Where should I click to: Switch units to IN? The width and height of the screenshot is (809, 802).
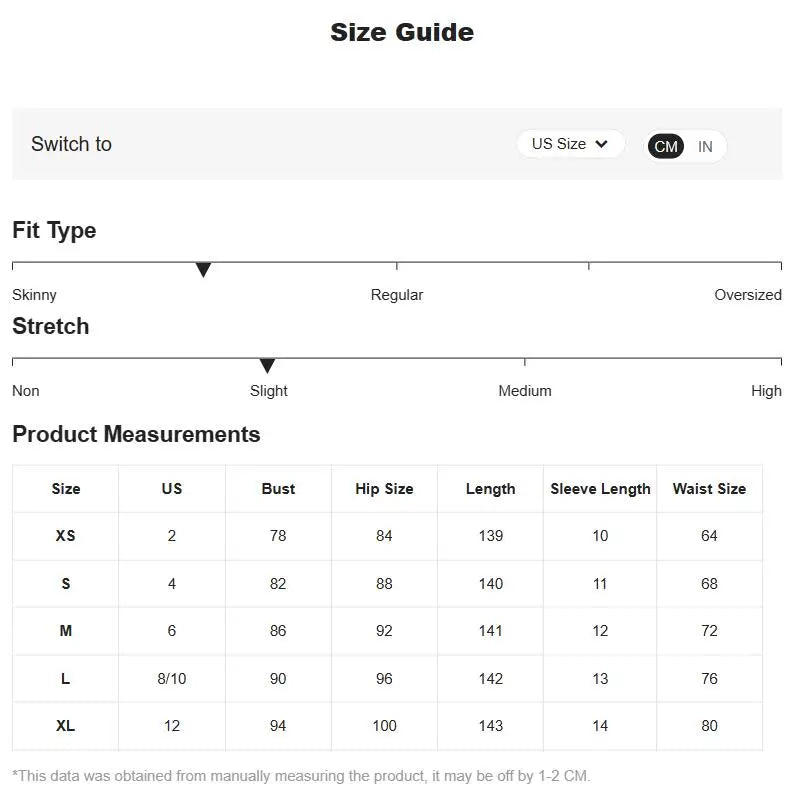[x=705, y=147]
